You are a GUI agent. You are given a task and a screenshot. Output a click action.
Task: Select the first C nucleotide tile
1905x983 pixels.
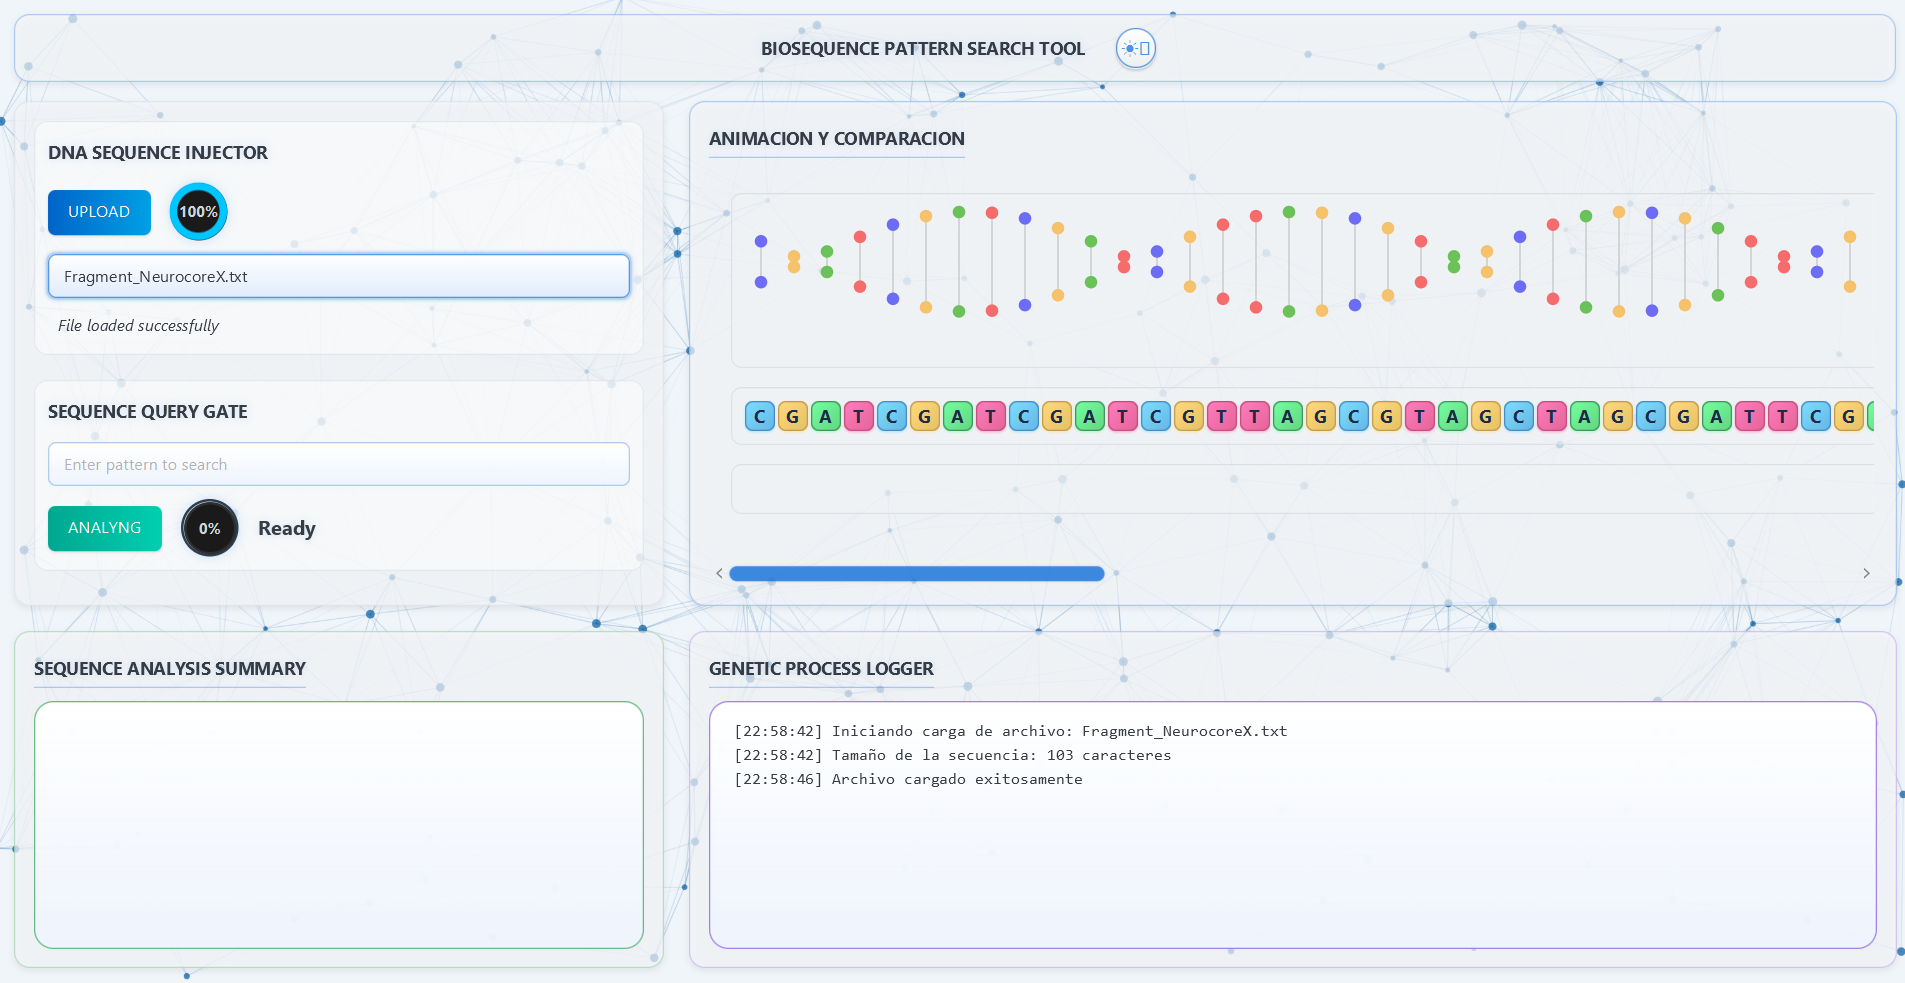click(760, 416)
